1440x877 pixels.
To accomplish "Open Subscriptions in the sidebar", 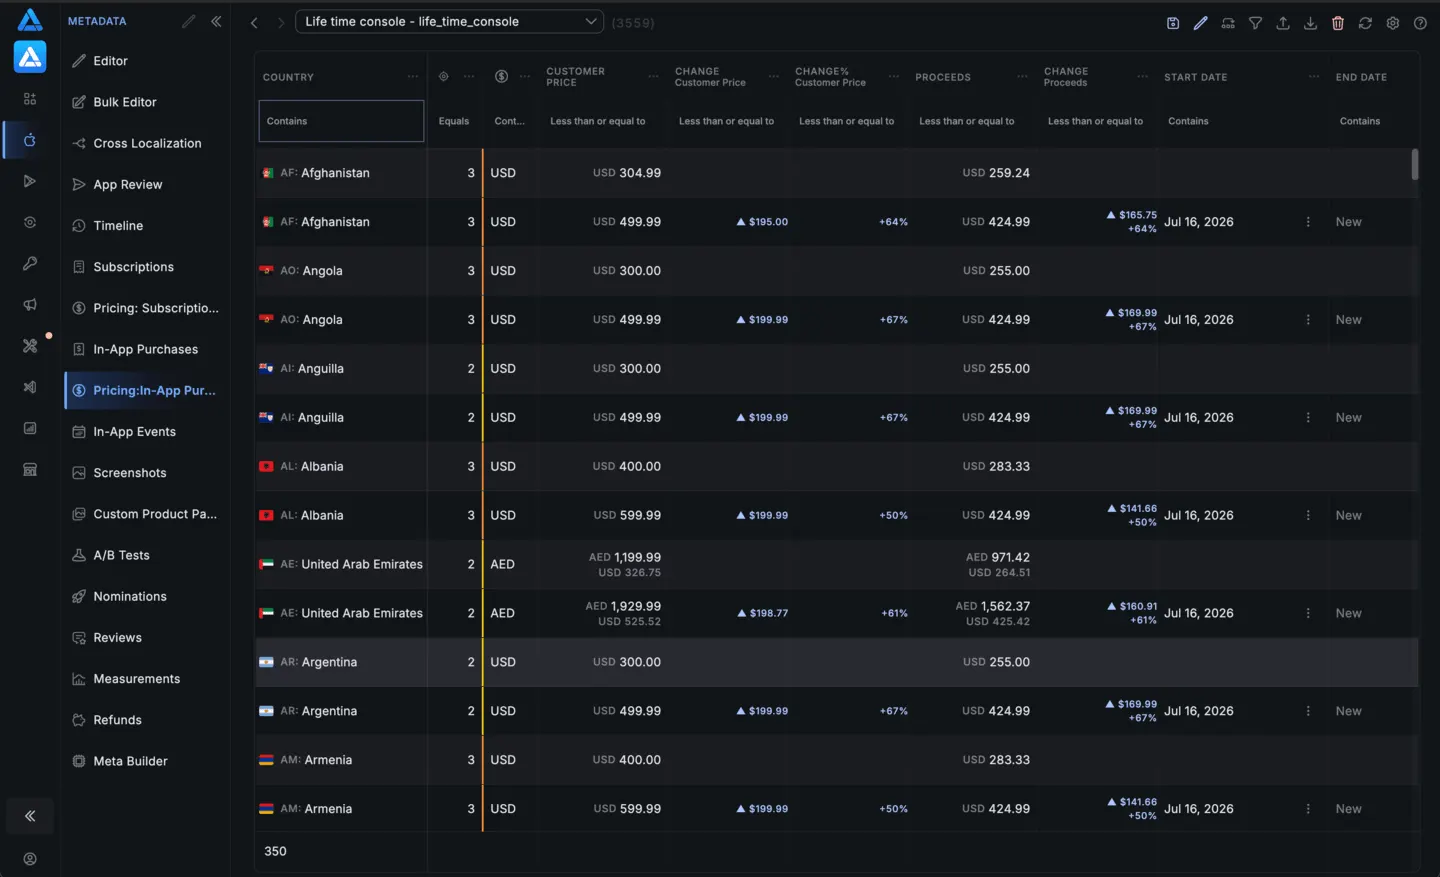I will [133, 267].
